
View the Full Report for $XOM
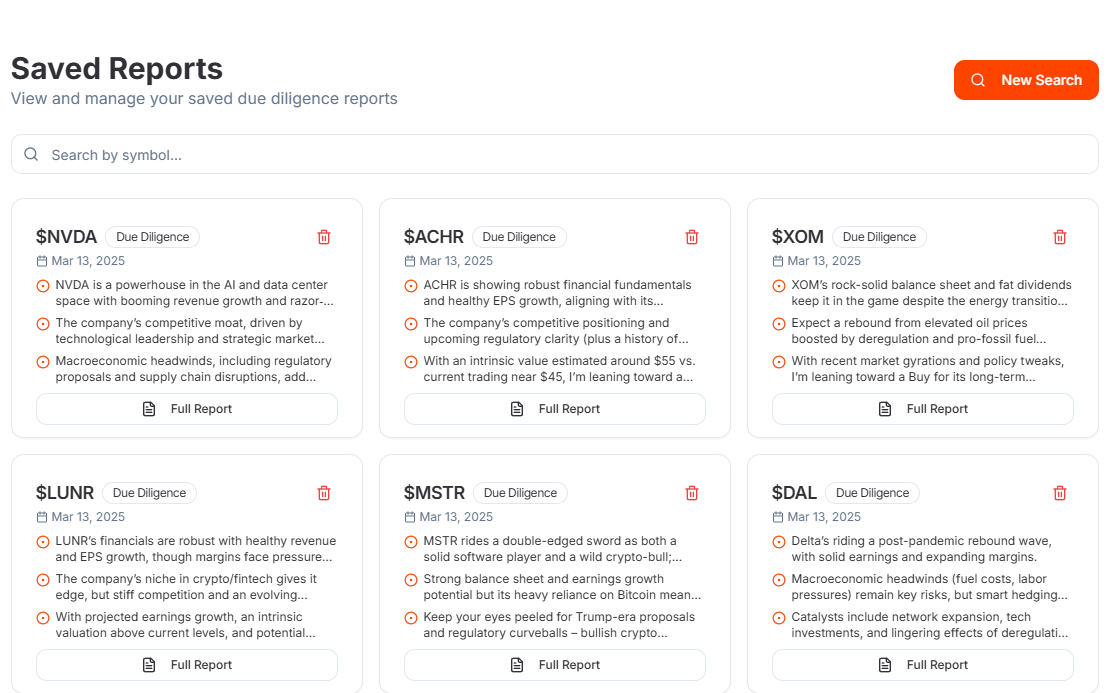pos(923,409)
